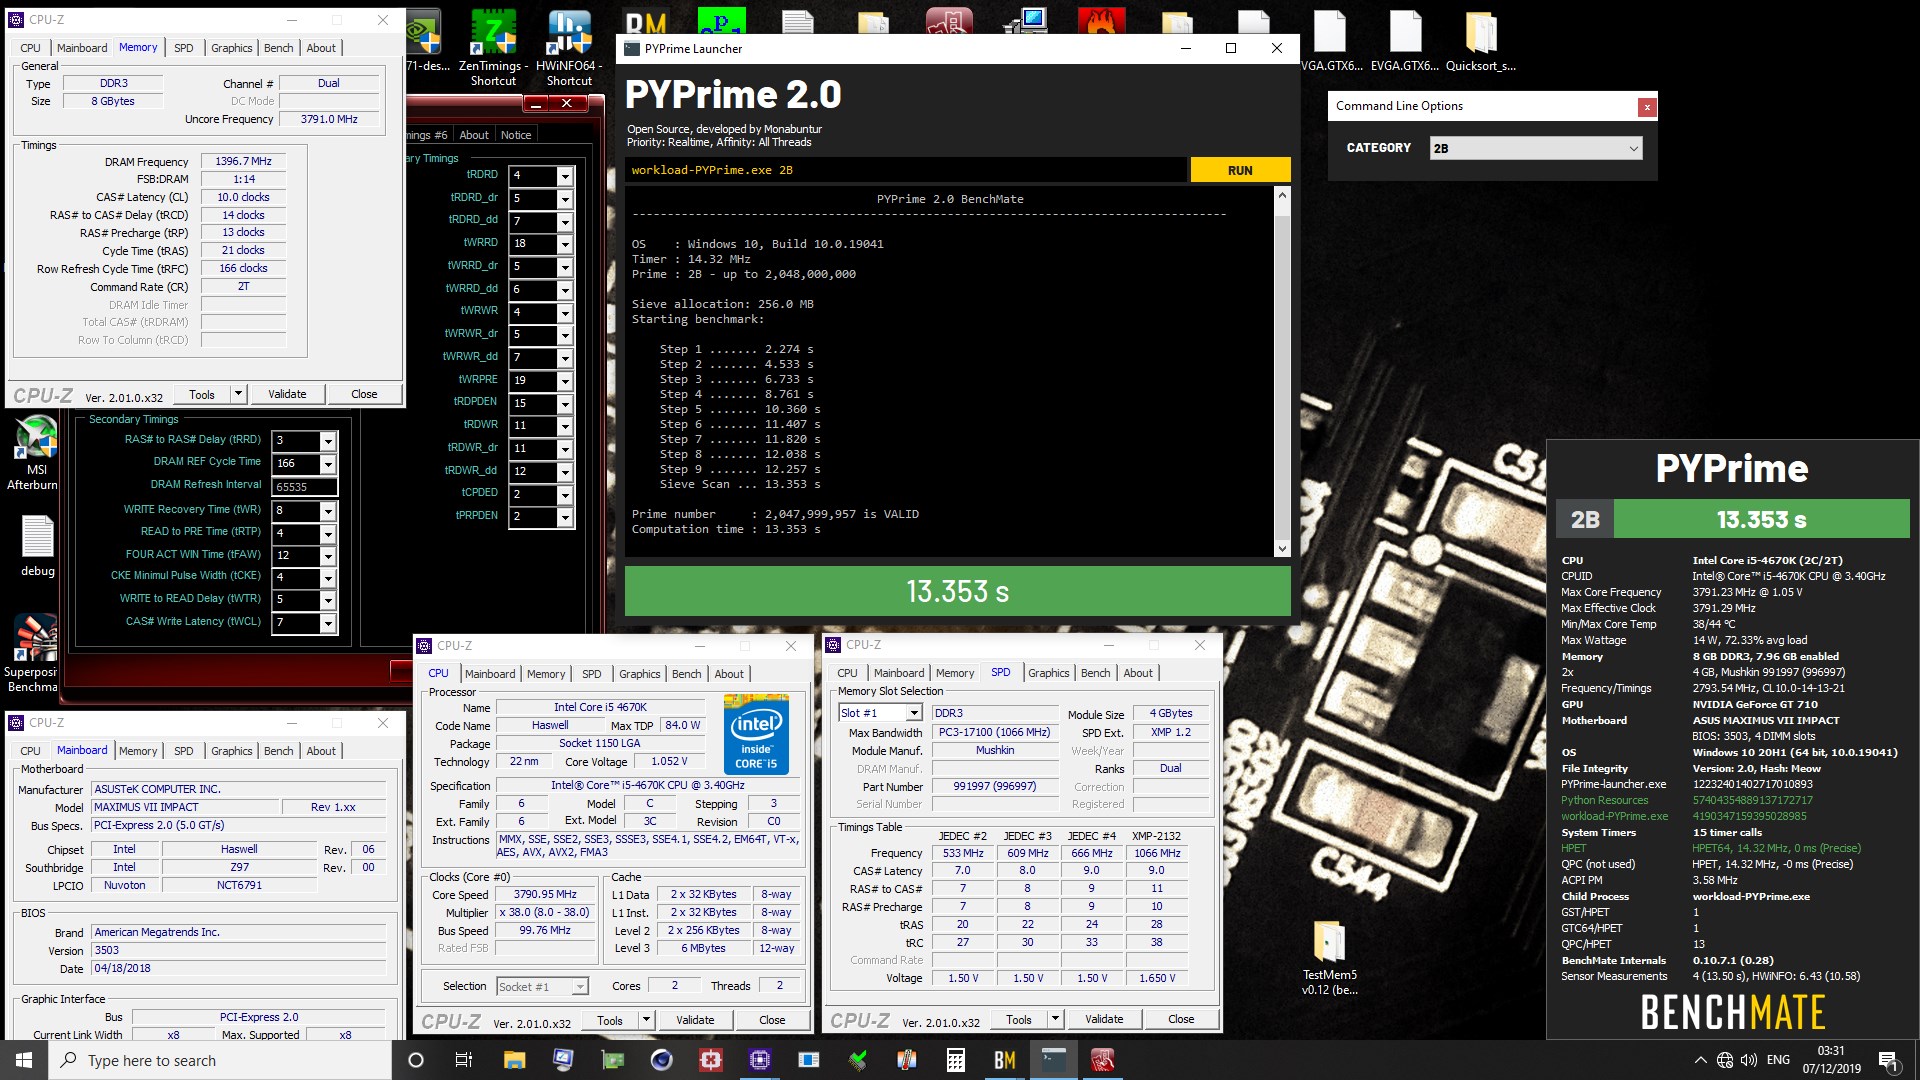The width and height of the screenshot is (1920, 1080).
Task: Expand the Tools arrow in the CPU-Z CPU window
Action: pos(646,1020)
